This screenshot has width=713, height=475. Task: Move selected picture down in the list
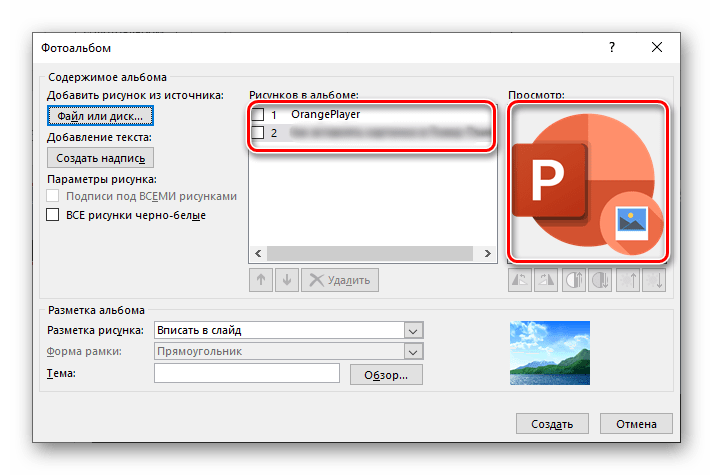287,280
